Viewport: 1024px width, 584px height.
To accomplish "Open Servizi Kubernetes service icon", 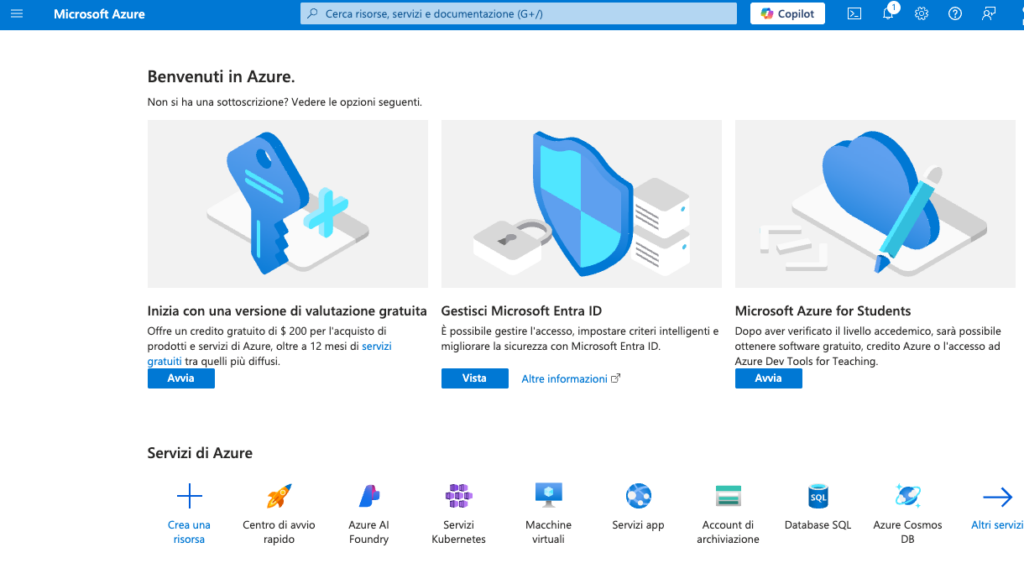I will point(458,497).
